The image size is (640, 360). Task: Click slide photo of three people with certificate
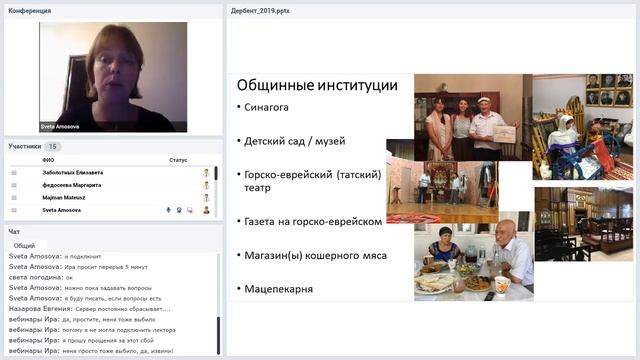pos(473,117)
